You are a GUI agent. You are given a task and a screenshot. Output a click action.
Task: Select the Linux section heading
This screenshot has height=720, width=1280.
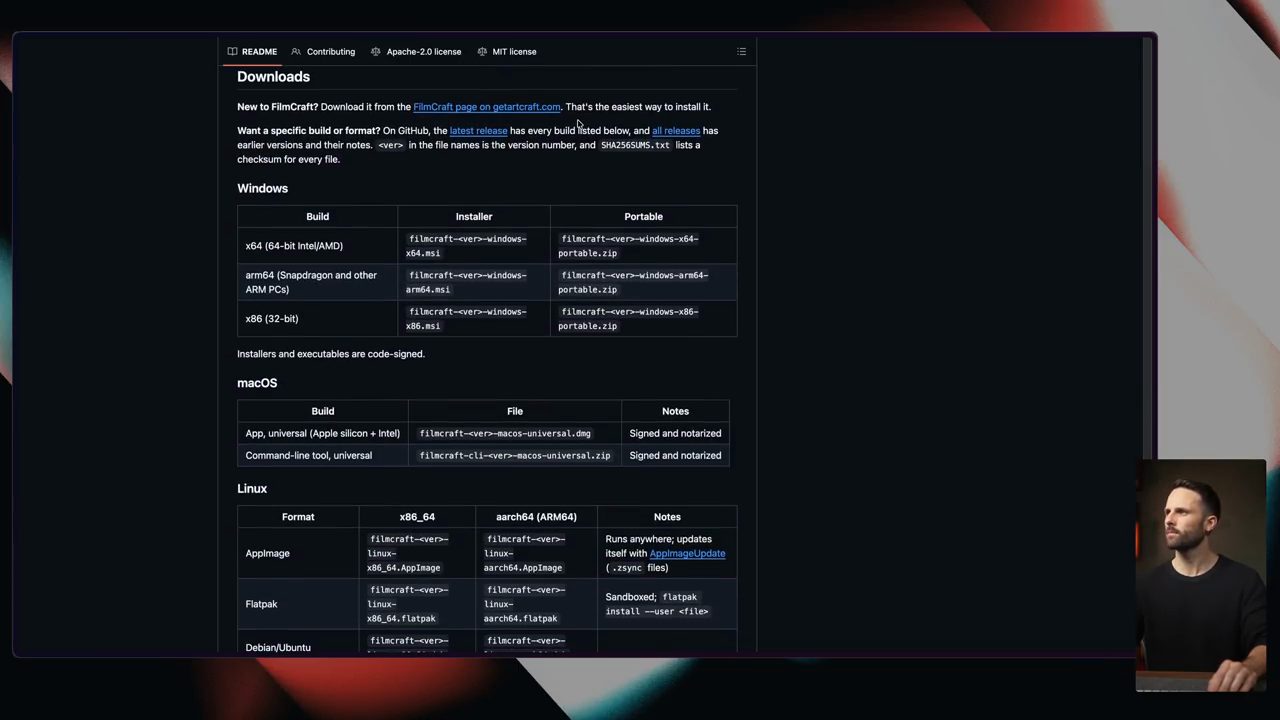pos(252,489)
